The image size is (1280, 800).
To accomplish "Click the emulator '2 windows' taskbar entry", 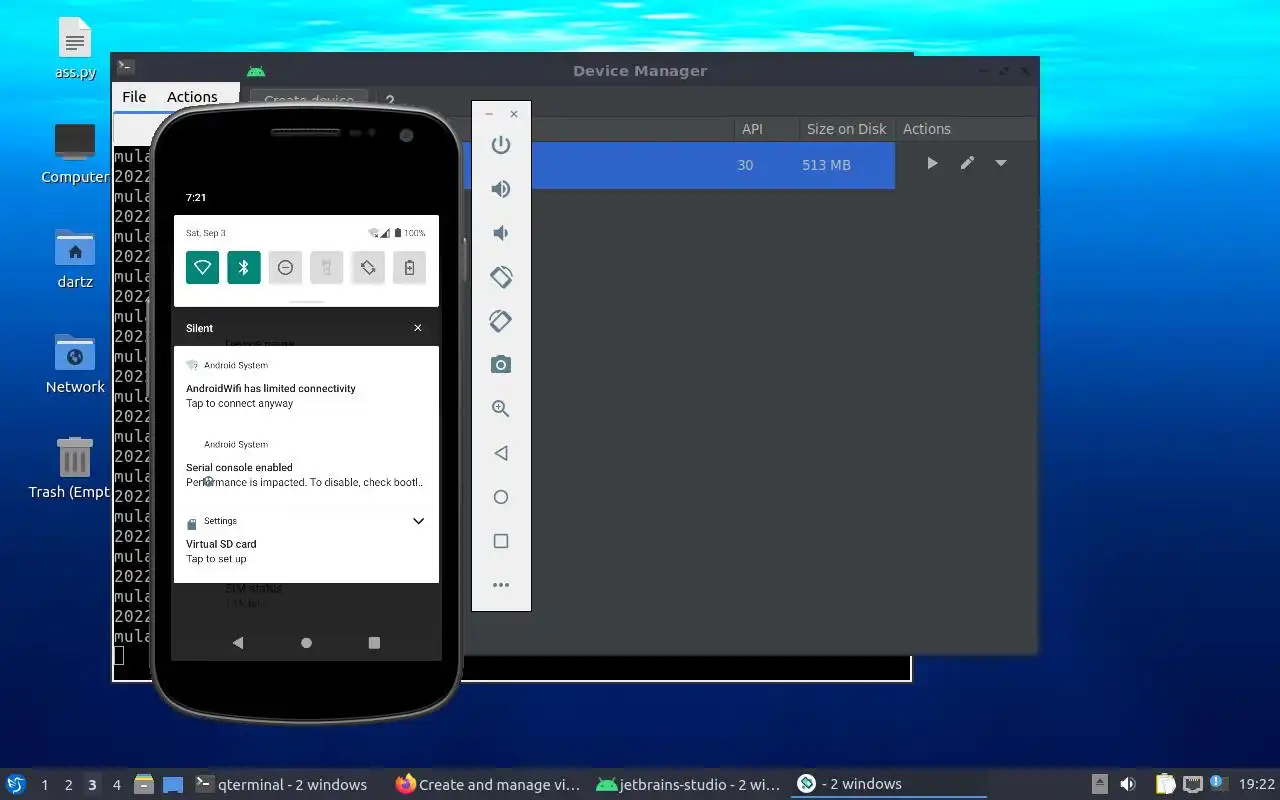I will (x=887, y=784).
